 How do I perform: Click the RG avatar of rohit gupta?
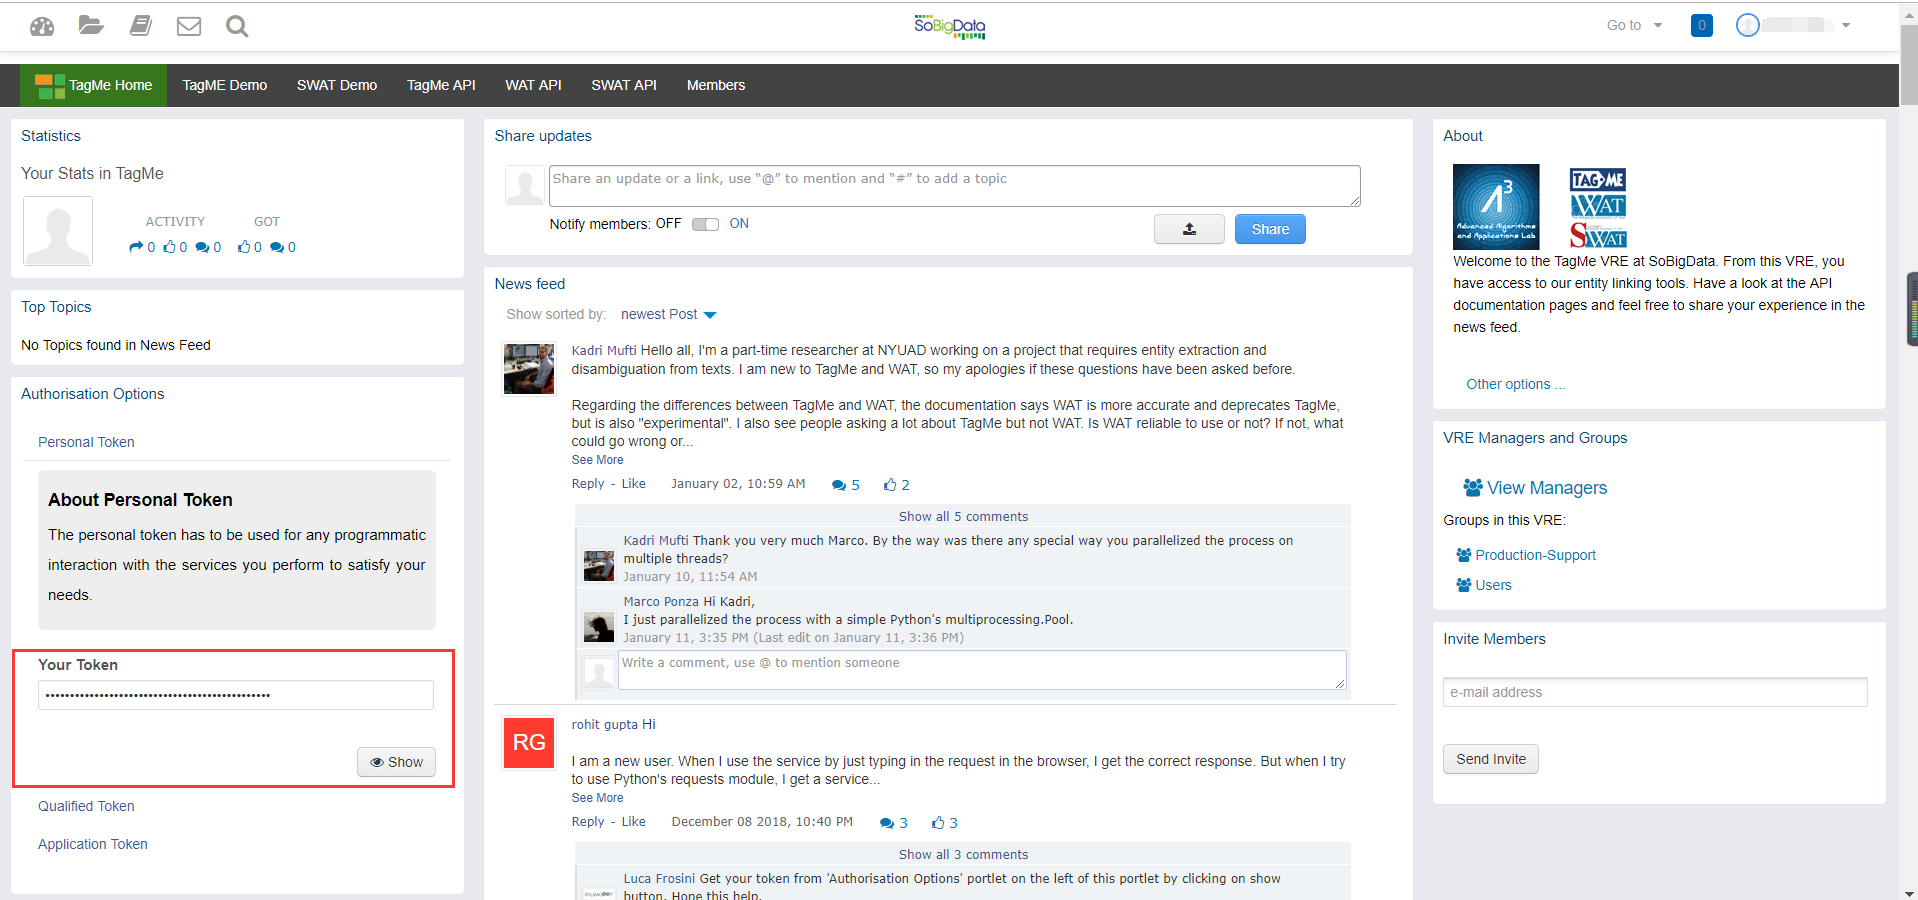point(529,742)
